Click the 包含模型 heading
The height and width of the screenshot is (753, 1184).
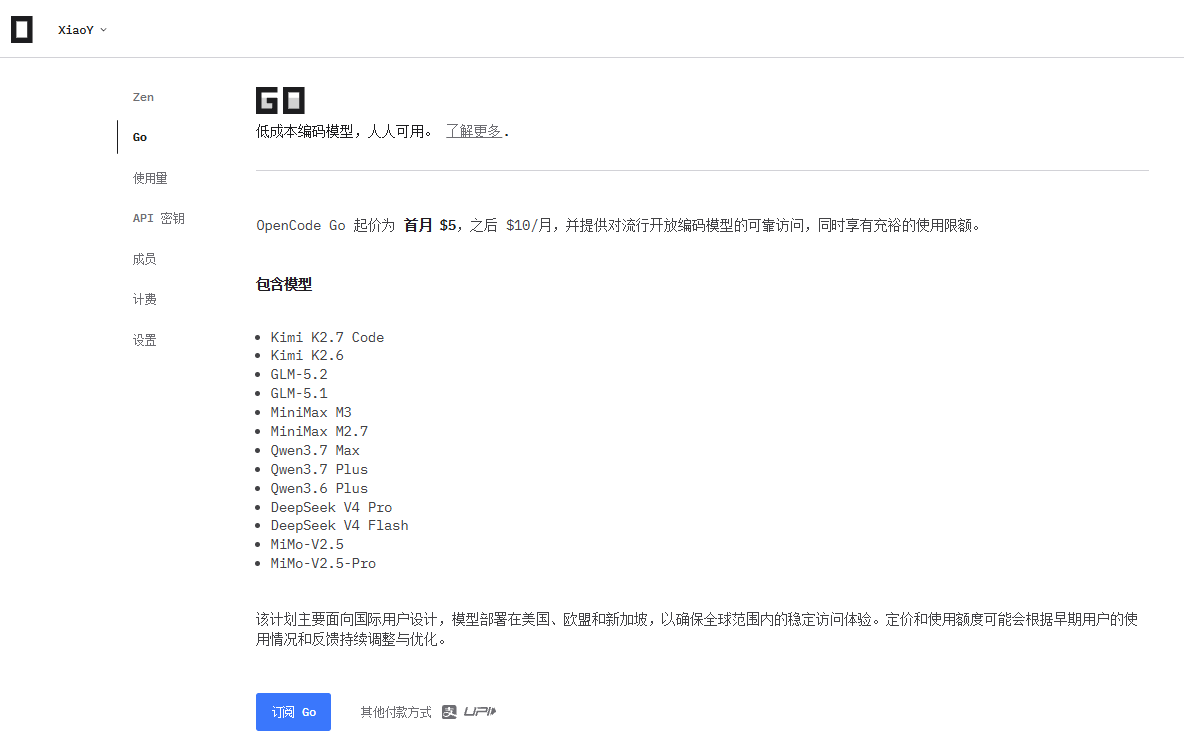[x=284, y=284]
